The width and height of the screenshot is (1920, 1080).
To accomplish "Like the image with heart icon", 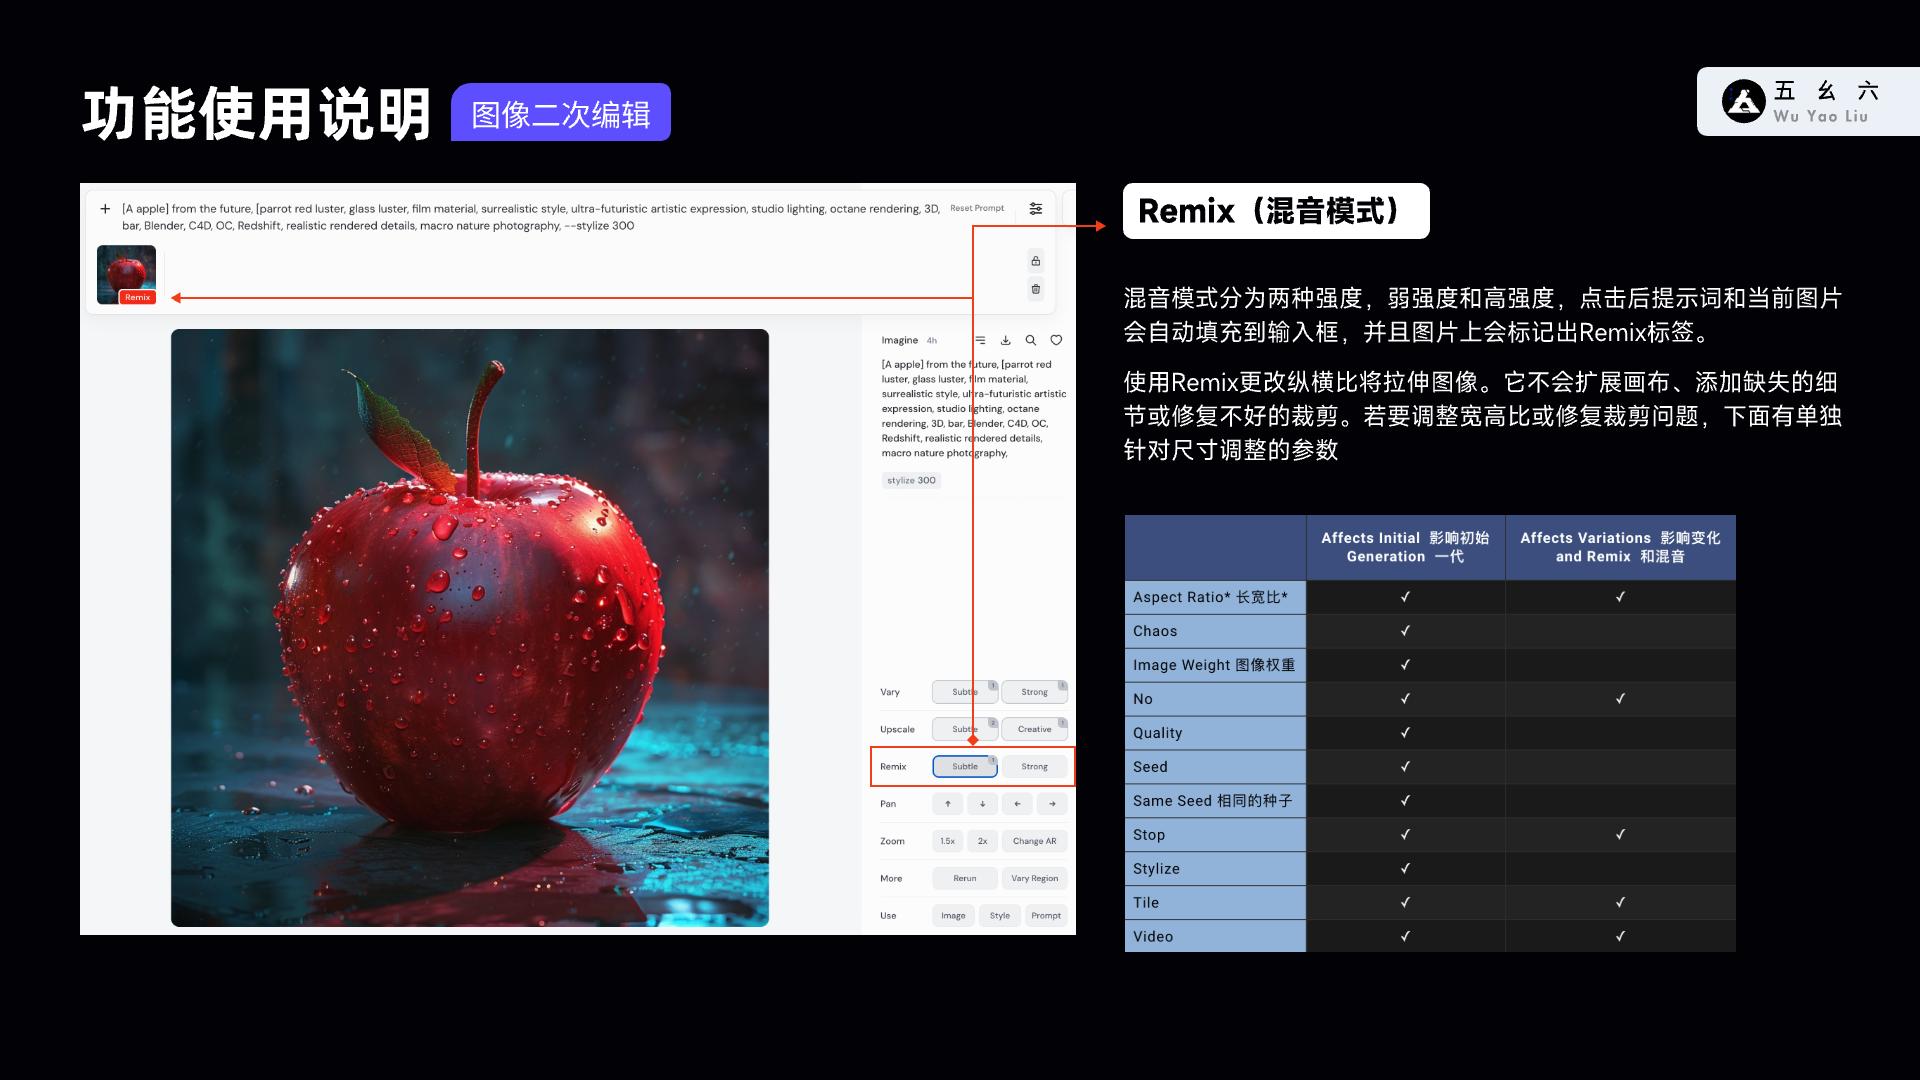I will pyautogui.click(x=1056, y=340).
